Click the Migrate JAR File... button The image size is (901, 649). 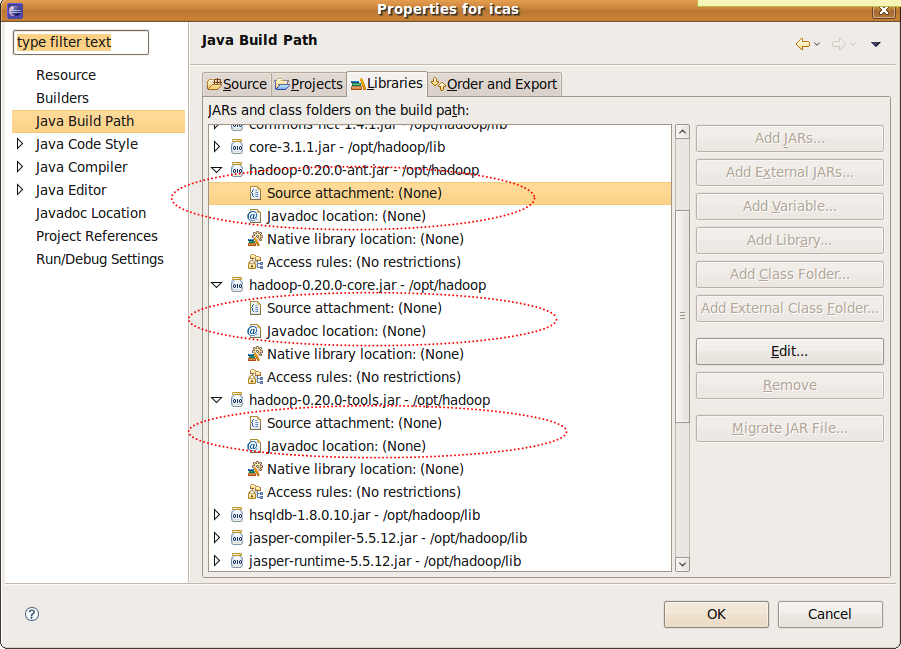click(x=790, y=428)
